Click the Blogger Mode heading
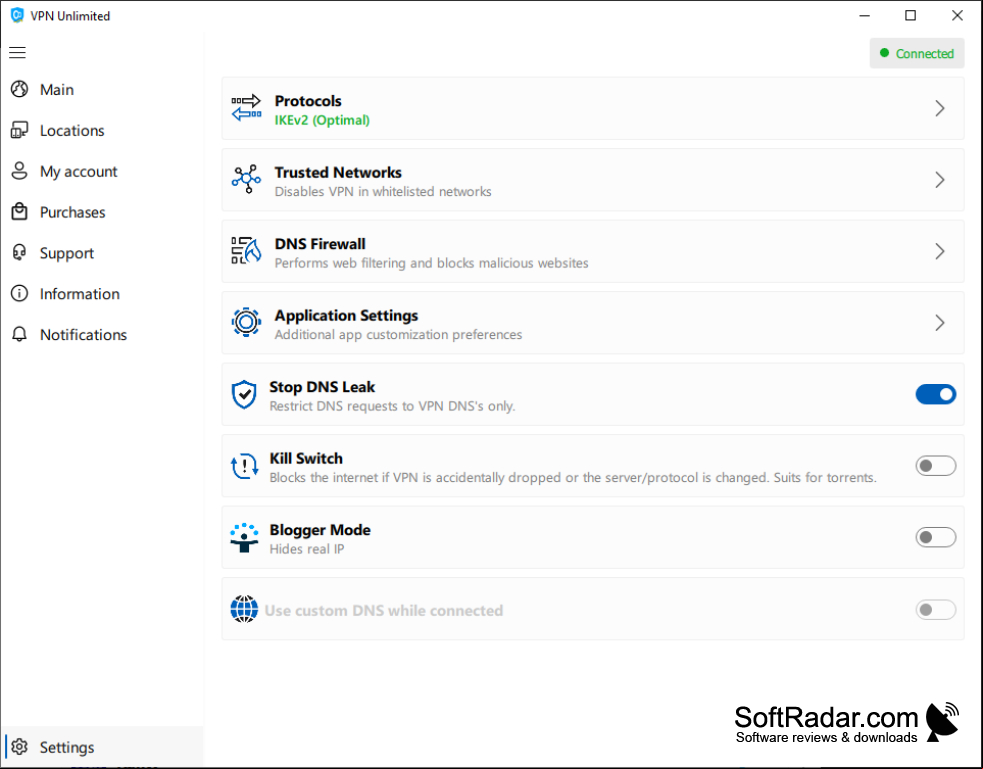Image resolution: width=983 pixels, height=769 pixels. point(320,530)
